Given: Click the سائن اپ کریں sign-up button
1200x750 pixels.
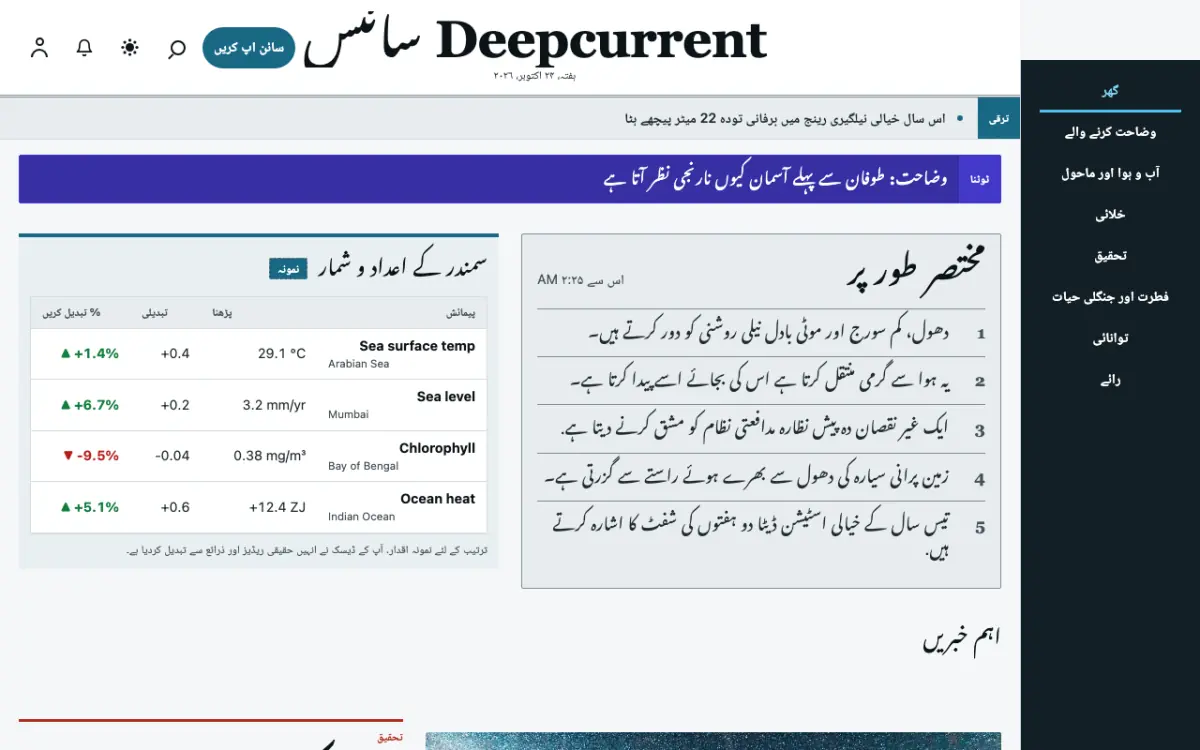Looking at the screenshot, I should [x=249, y=48].
